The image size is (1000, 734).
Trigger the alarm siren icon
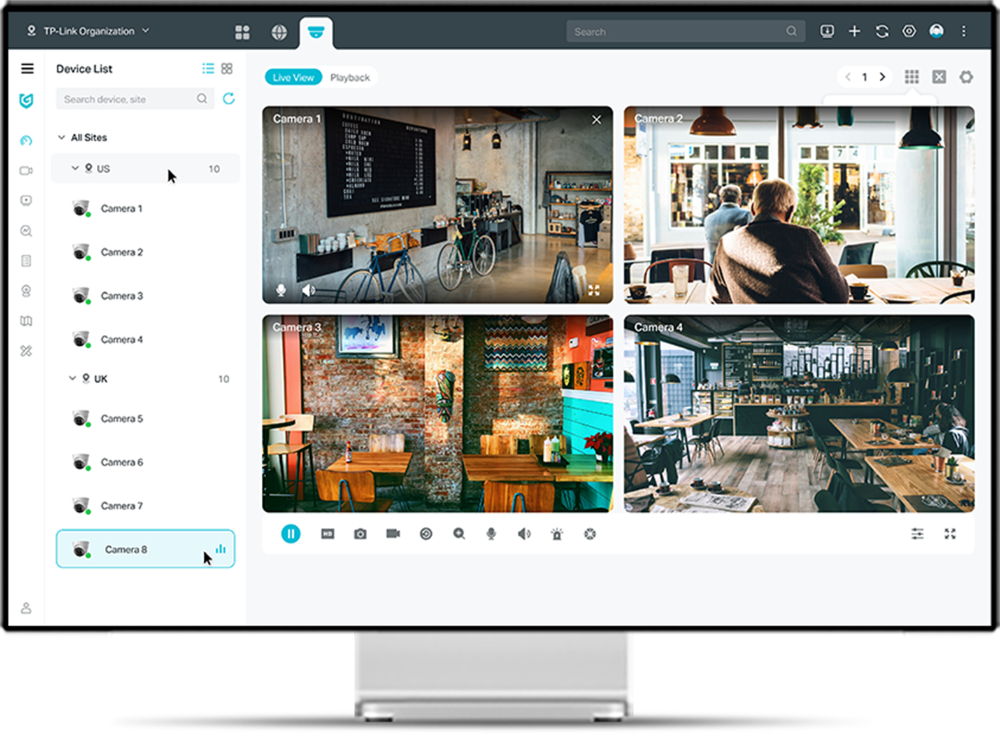(x=558, y=533)
